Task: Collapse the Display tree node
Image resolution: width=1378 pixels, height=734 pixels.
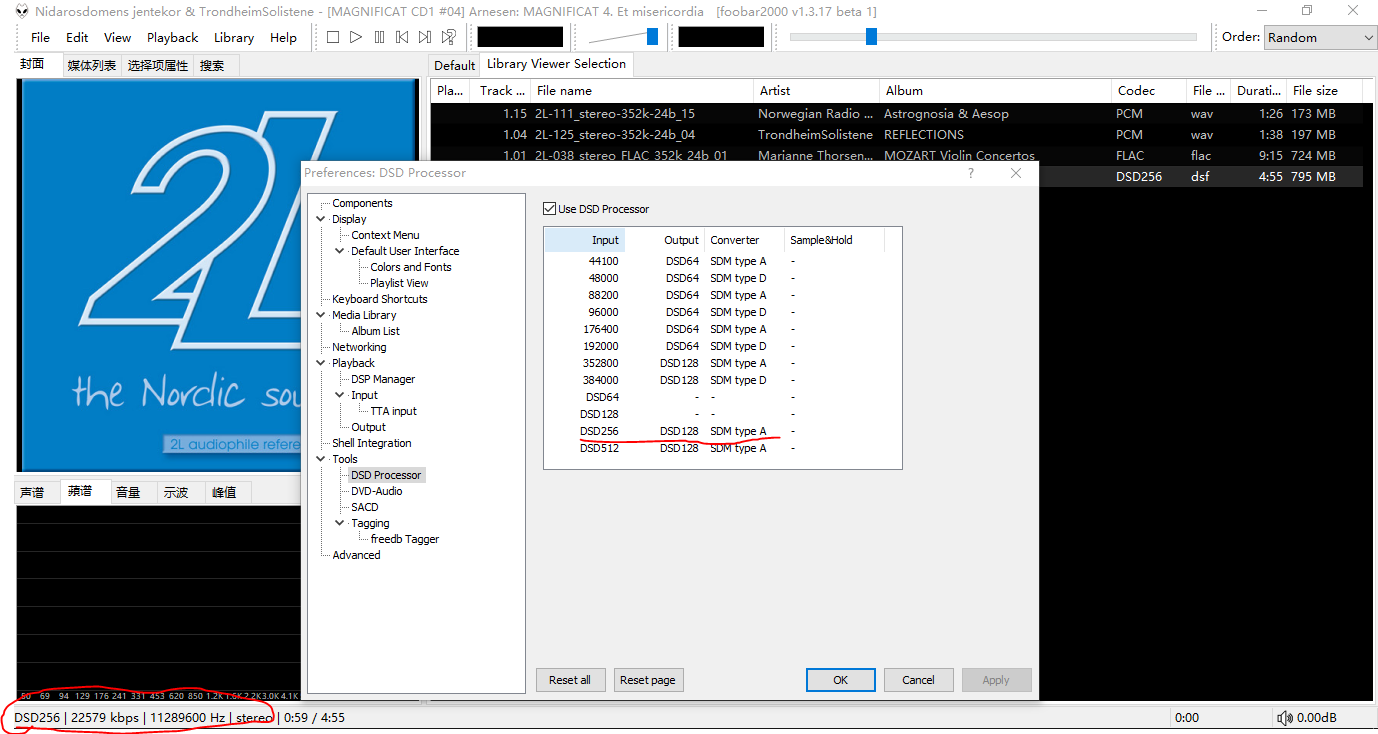Action: click(x=321, y=219)
